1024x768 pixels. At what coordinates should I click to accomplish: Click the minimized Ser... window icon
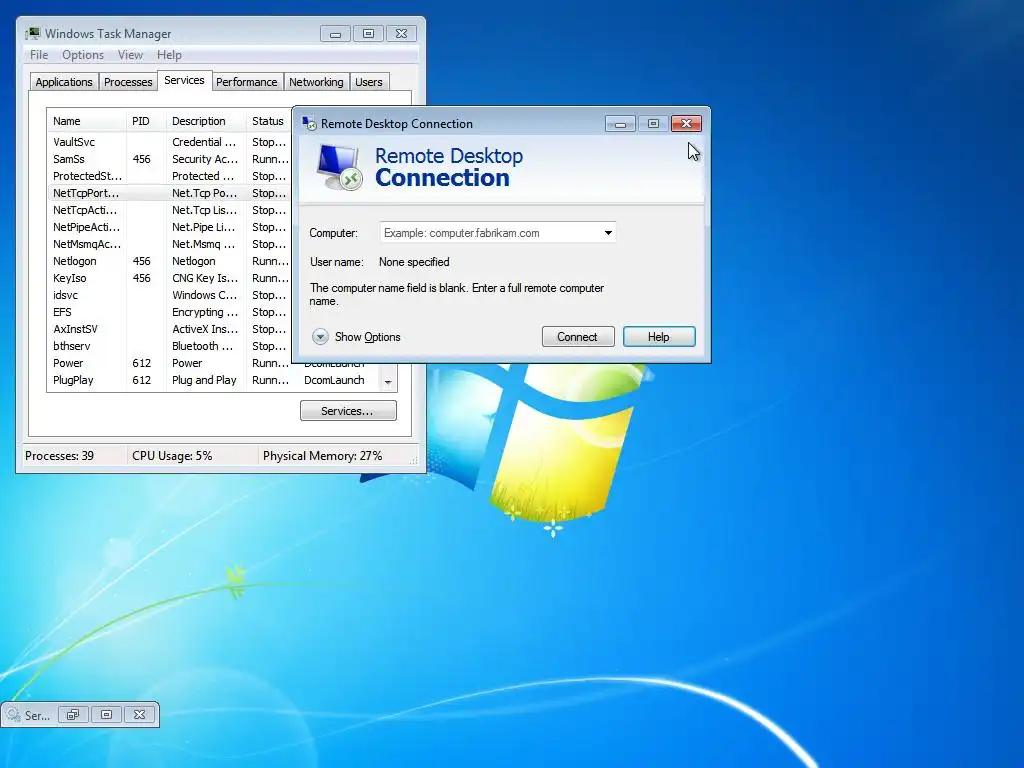14,715
